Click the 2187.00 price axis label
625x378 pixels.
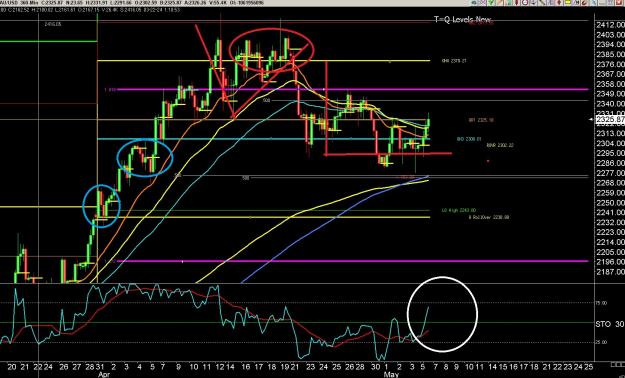[610, 272]
